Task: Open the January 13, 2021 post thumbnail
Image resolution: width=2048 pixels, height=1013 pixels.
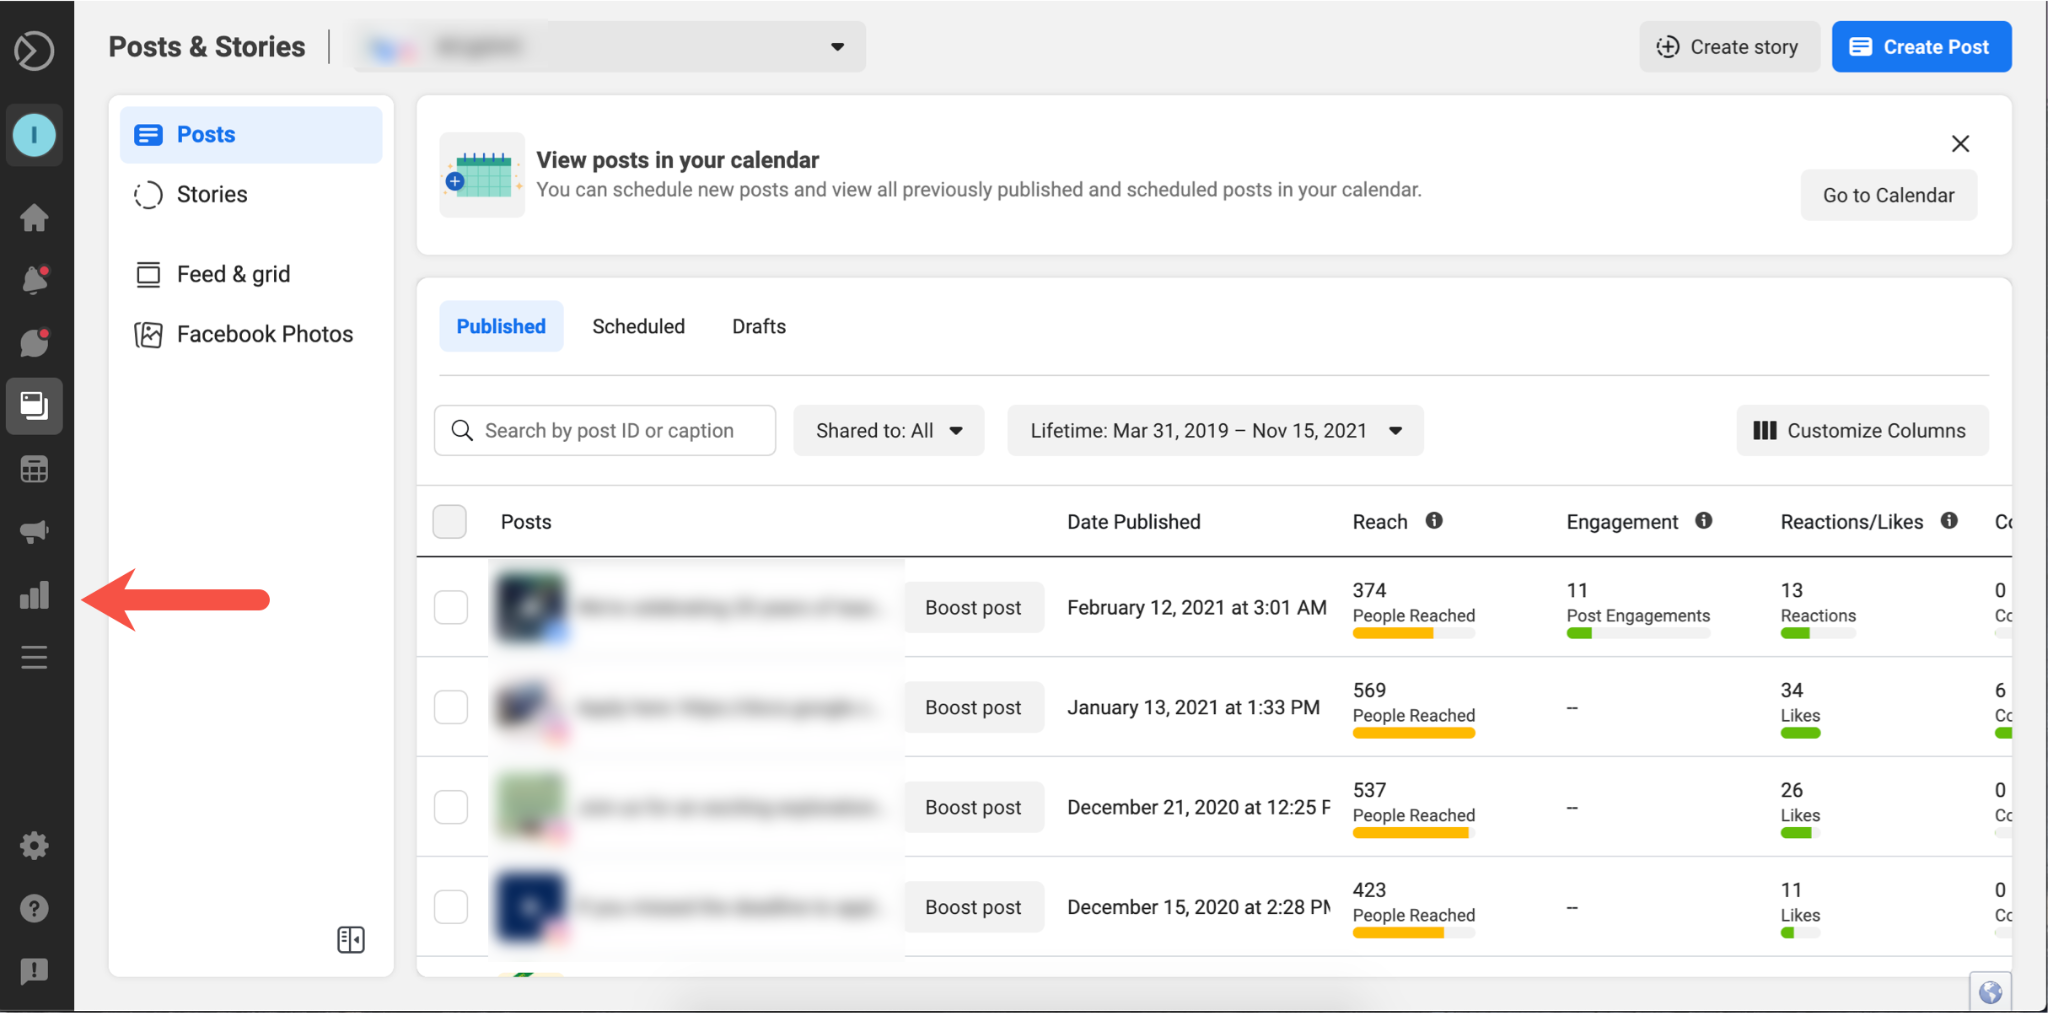Action: point(531,707)
